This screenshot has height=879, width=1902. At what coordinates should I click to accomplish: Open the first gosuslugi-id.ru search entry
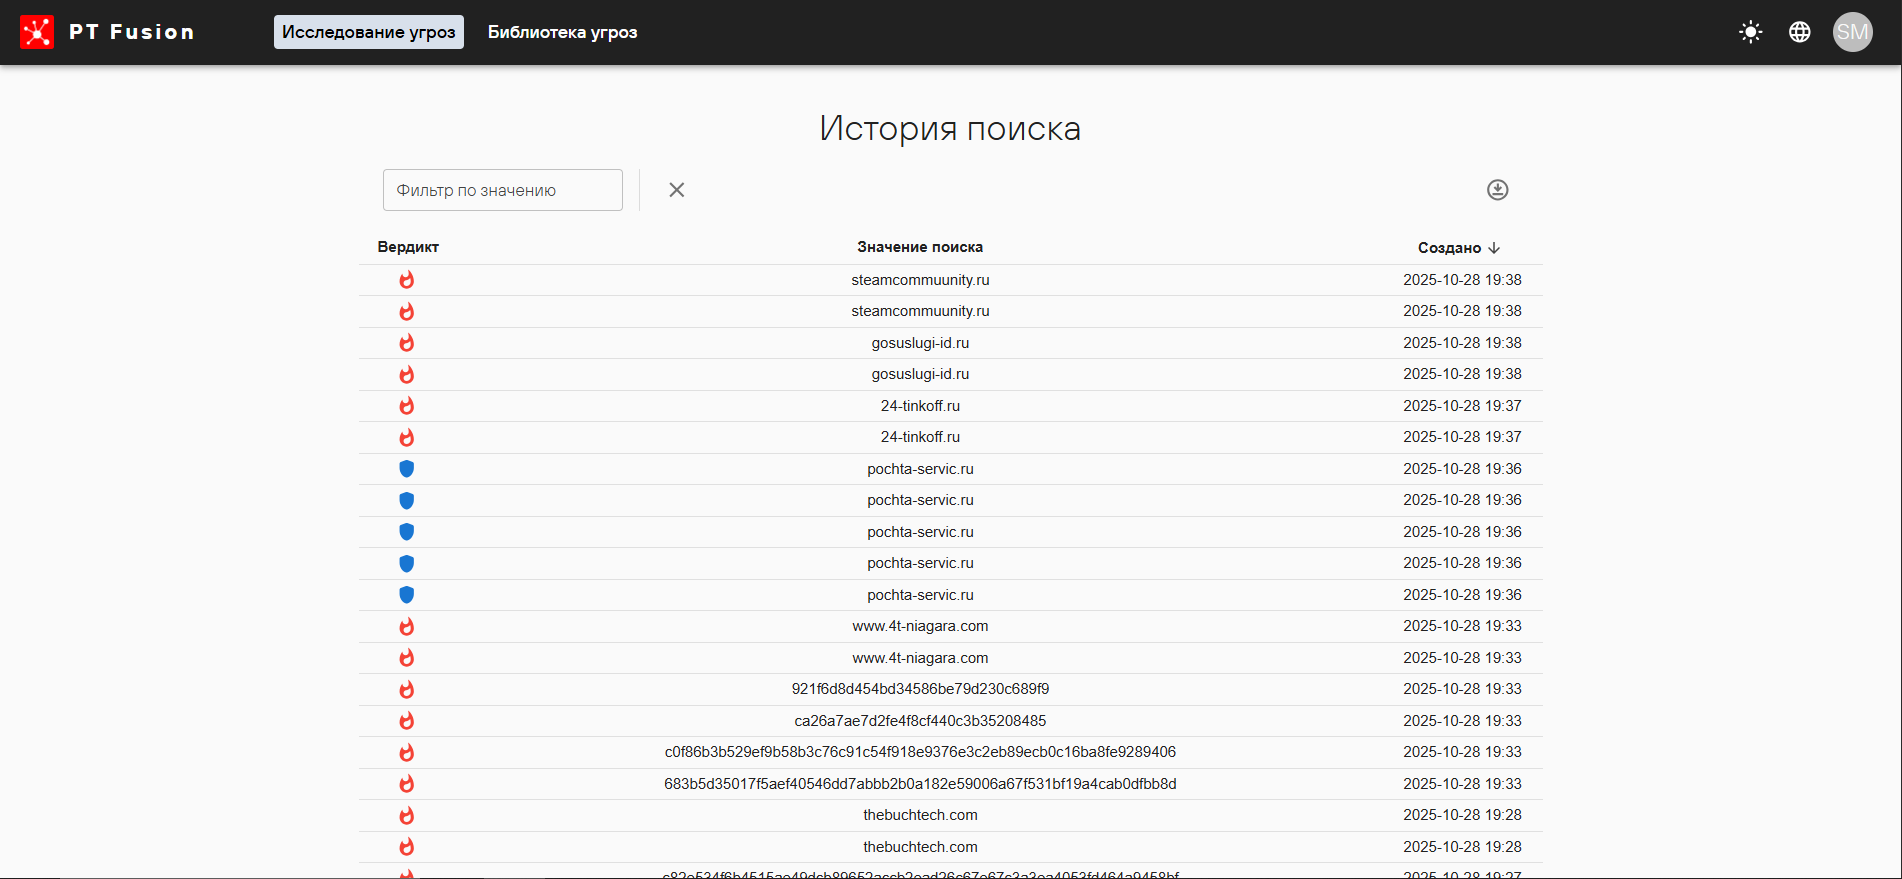[919, 343]
